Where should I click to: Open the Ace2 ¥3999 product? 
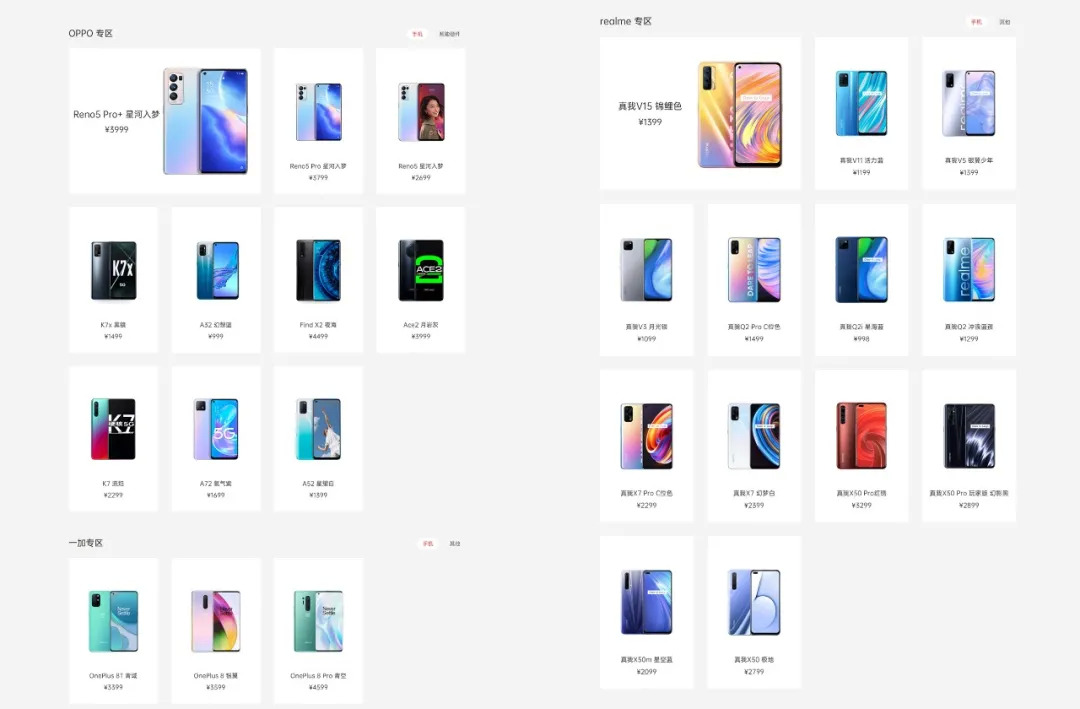[x=421, y=280]
